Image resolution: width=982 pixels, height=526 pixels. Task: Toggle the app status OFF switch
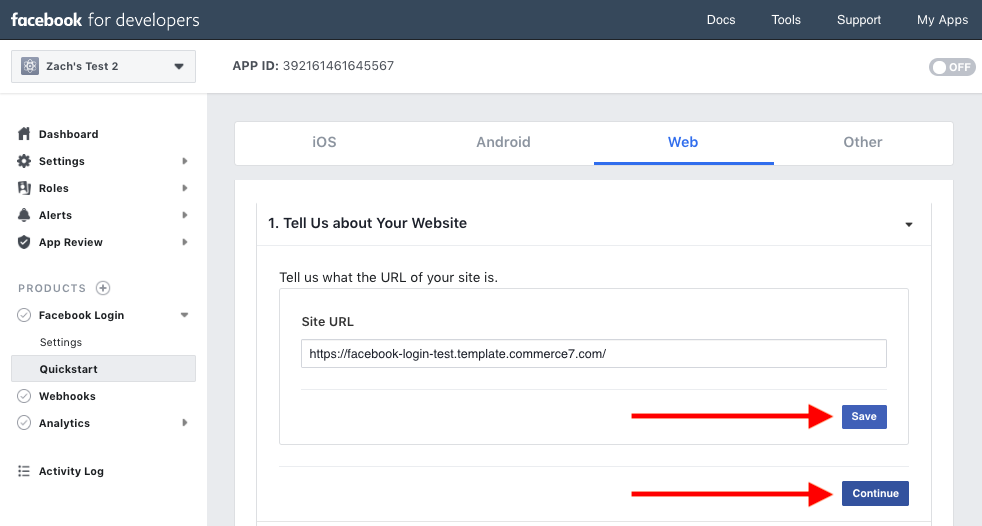[952, 67]
